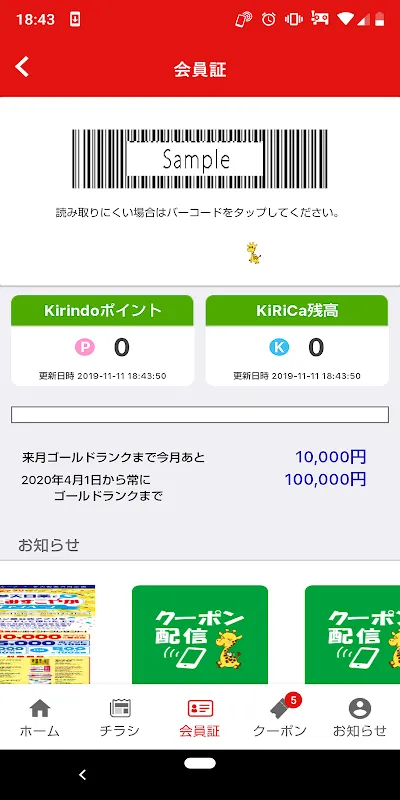
Task: Open the クーポン tab with badge
Action: (x=280, y=718)
